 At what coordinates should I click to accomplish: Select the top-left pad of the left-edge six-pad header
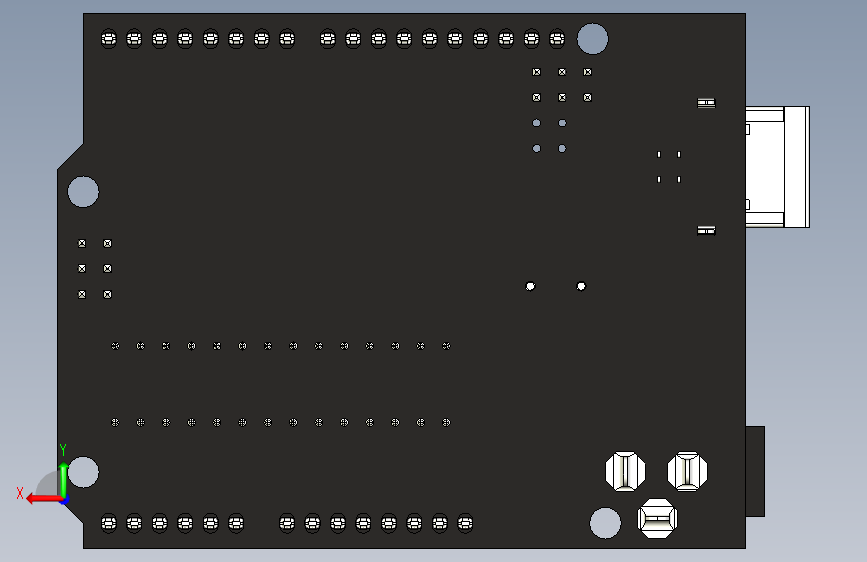82,243
